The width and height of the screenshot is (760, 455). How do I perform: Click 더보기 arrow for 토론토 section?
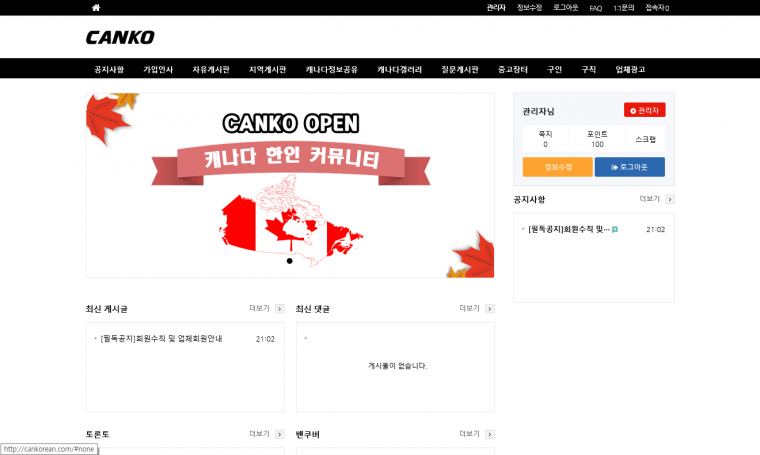280,434
